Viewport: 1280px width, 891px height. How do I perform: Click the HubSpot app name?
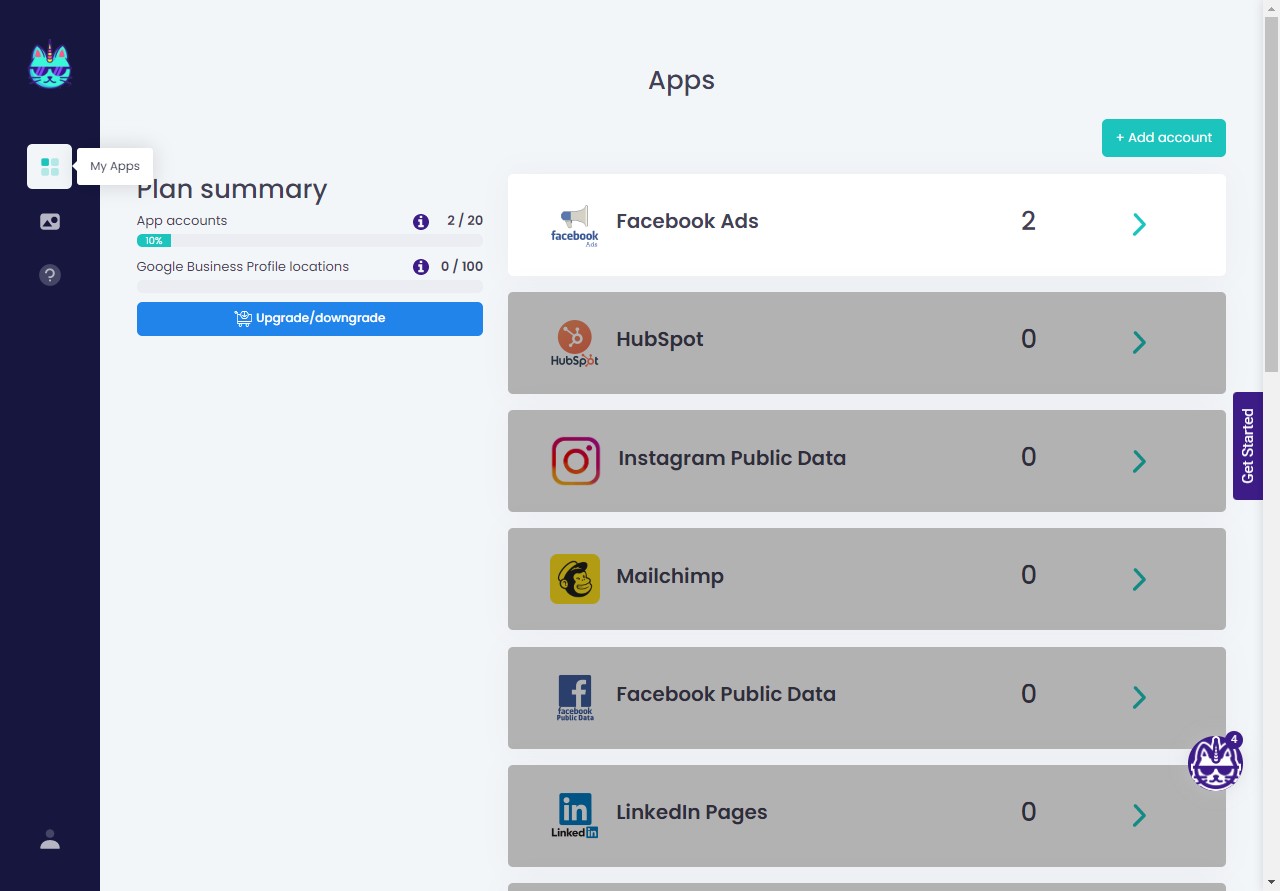click(x=660, y=339)
